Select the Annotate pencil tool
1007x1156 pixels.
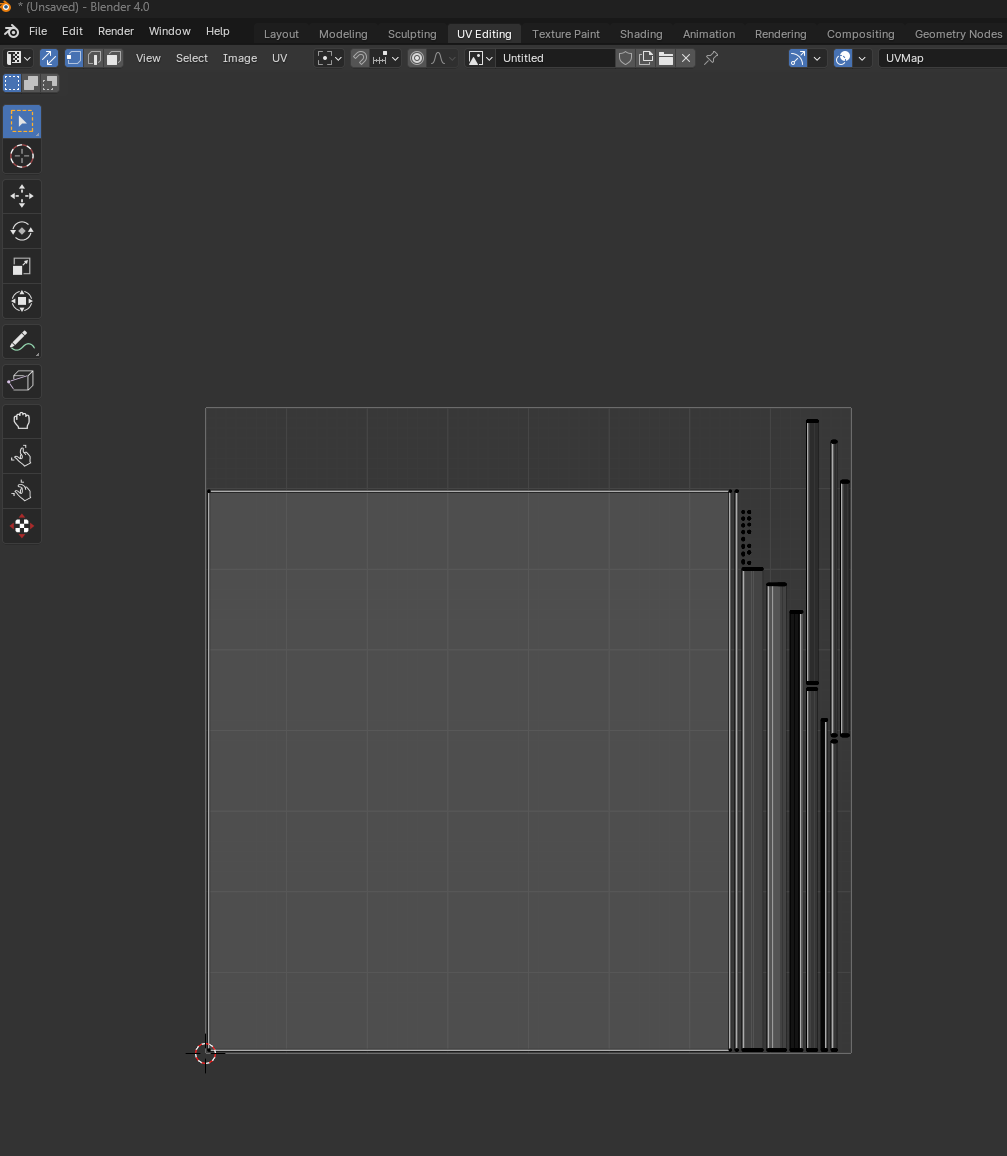tap(21, 342)
